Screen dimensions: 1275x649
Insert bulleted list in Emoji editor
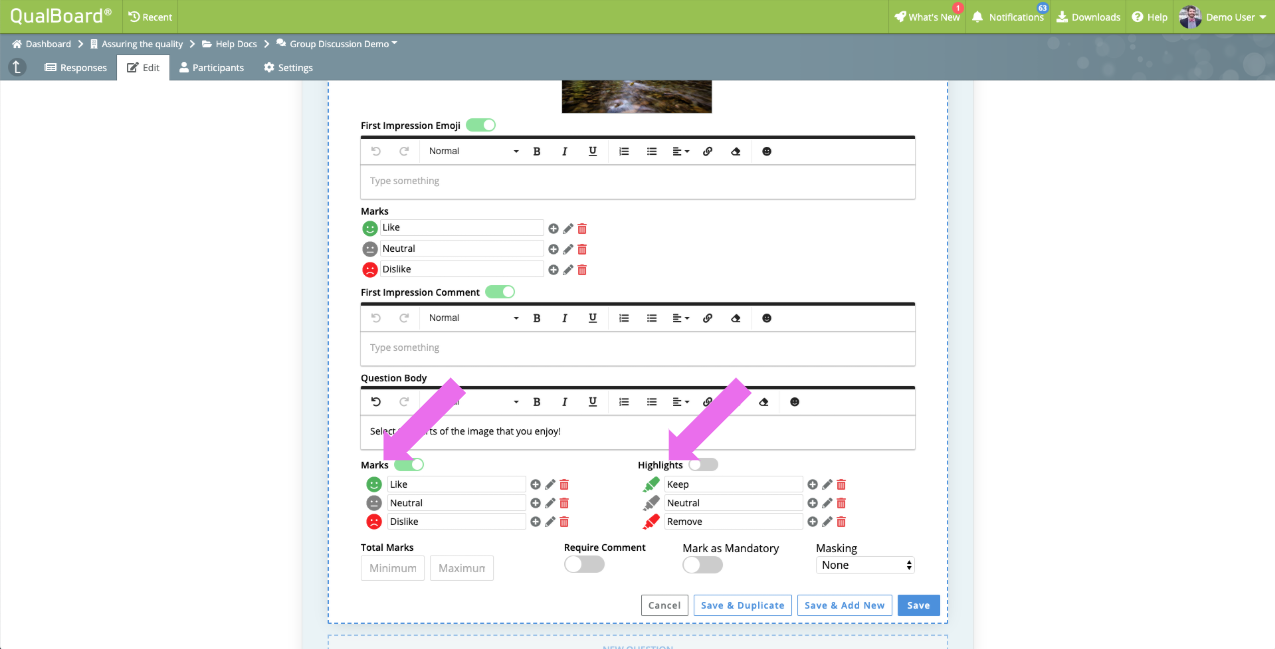pyautogui.click(x=652, y=151)
